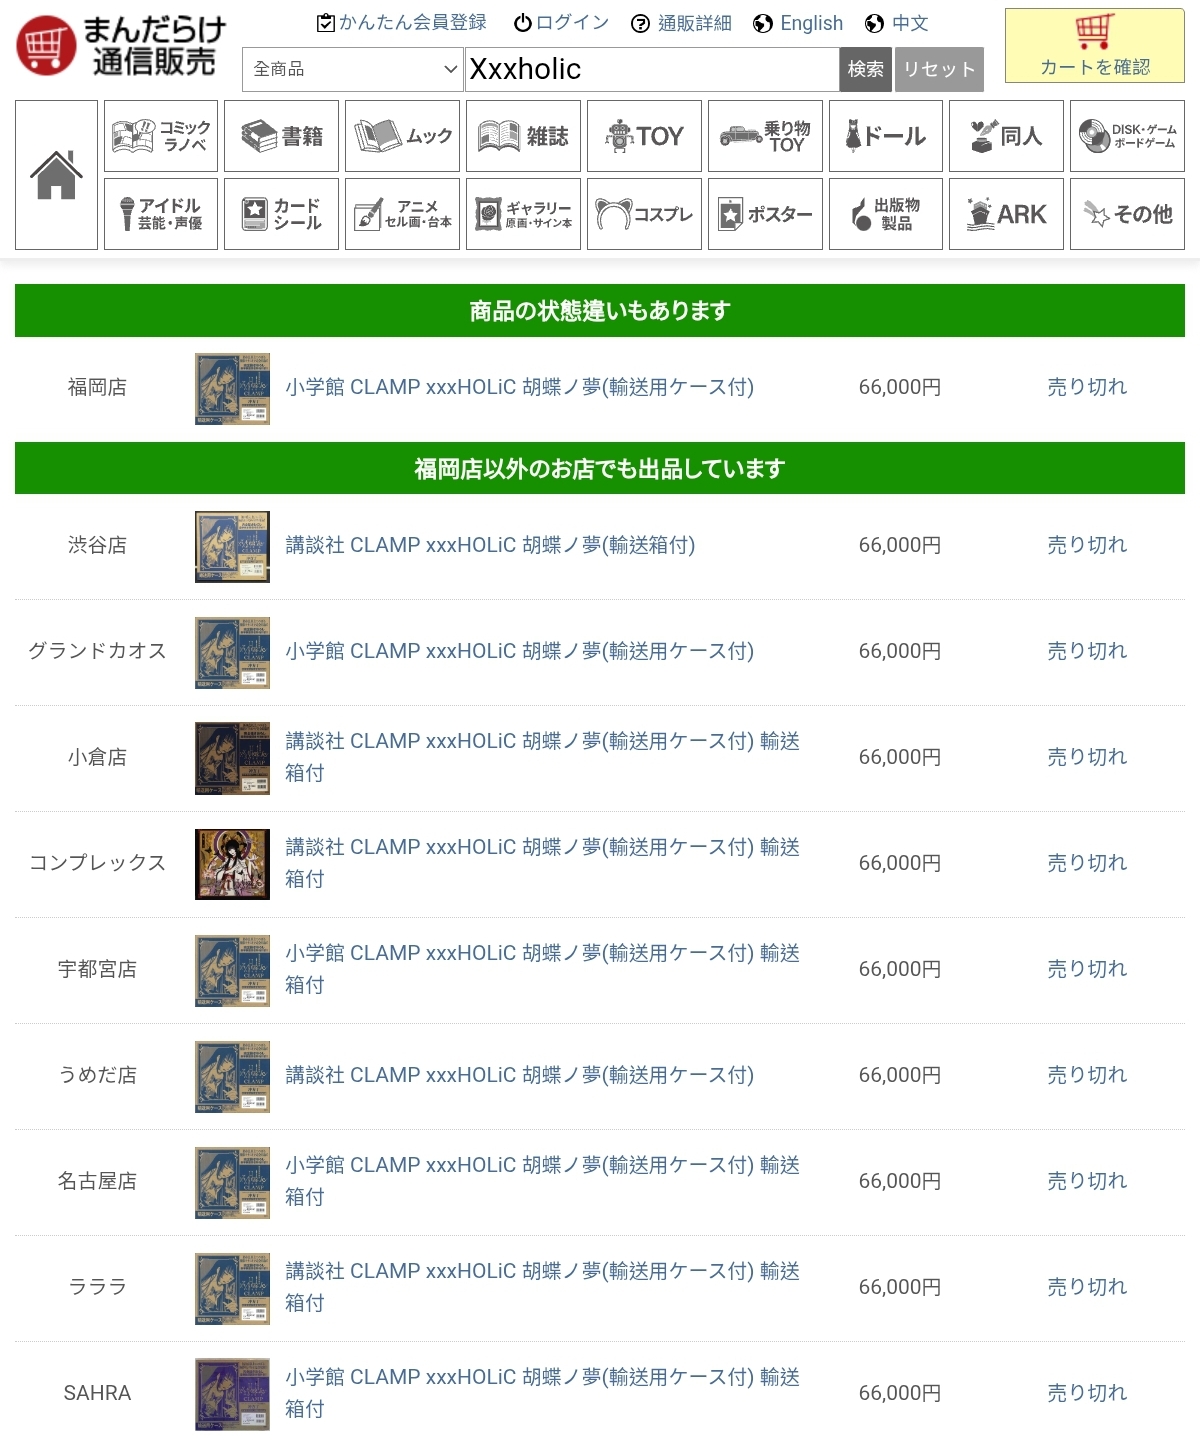
Task: Open the 出版物 製品 category
Action: 886,214
